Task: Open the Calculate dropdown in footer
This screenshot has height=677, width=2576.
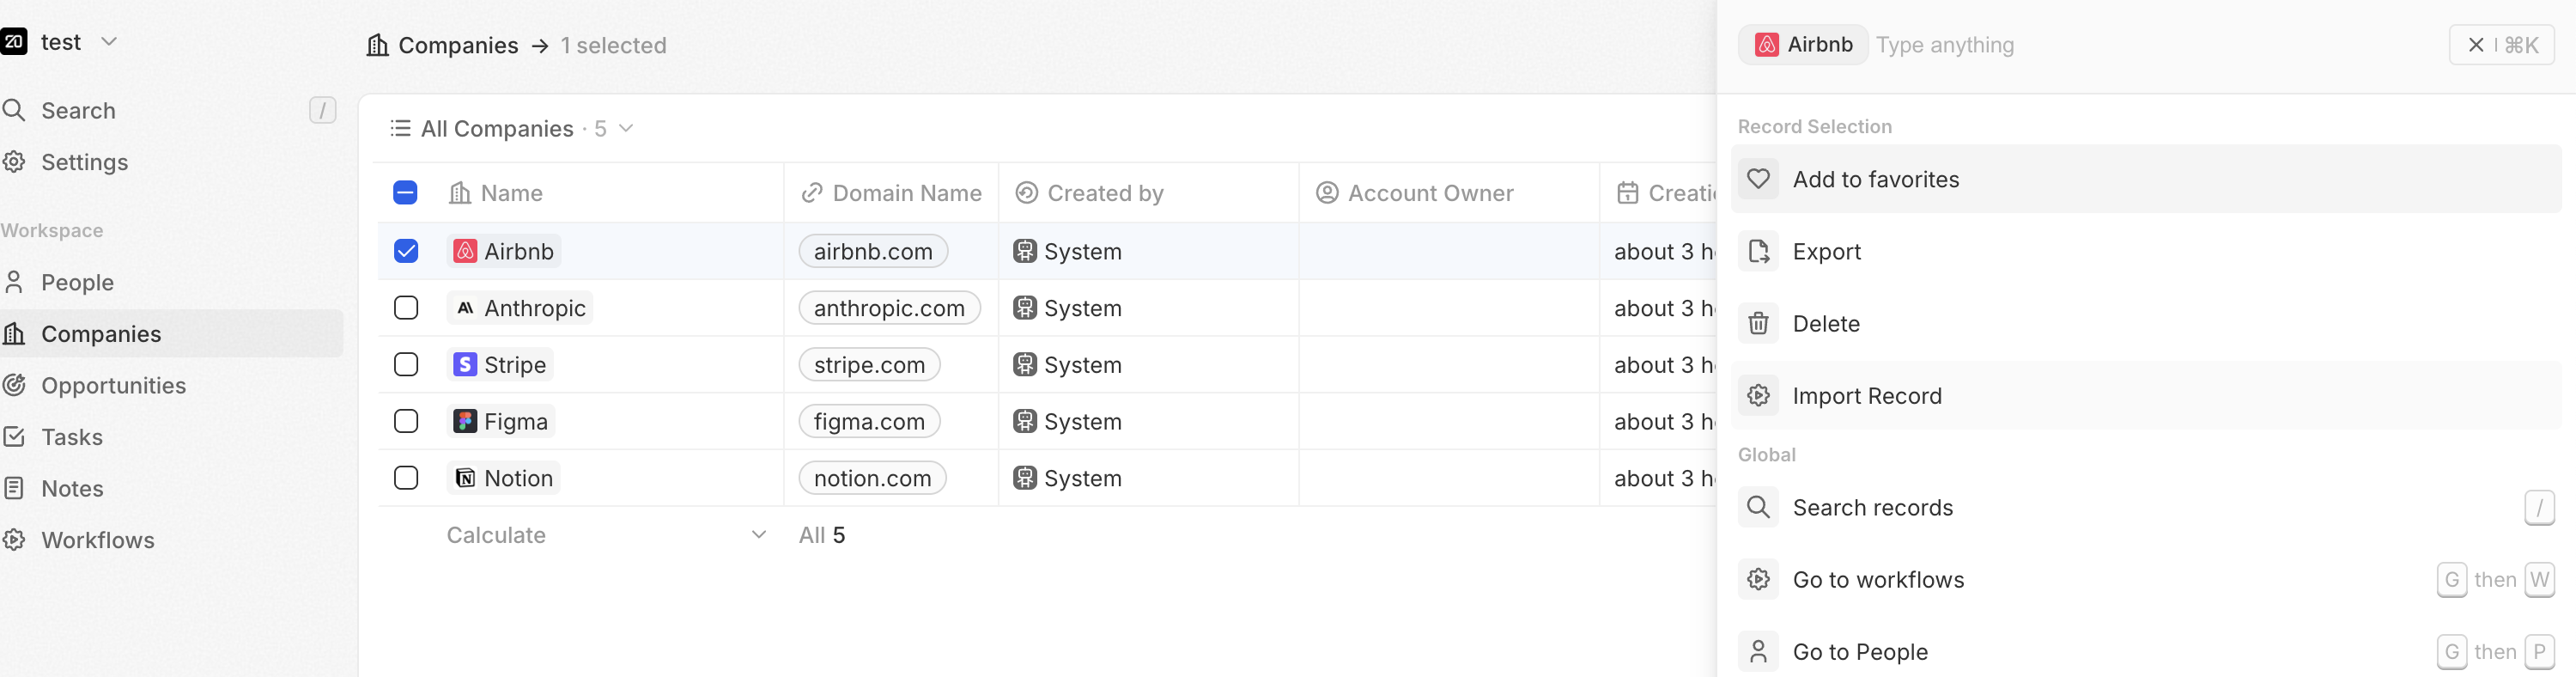Action: 607,535
